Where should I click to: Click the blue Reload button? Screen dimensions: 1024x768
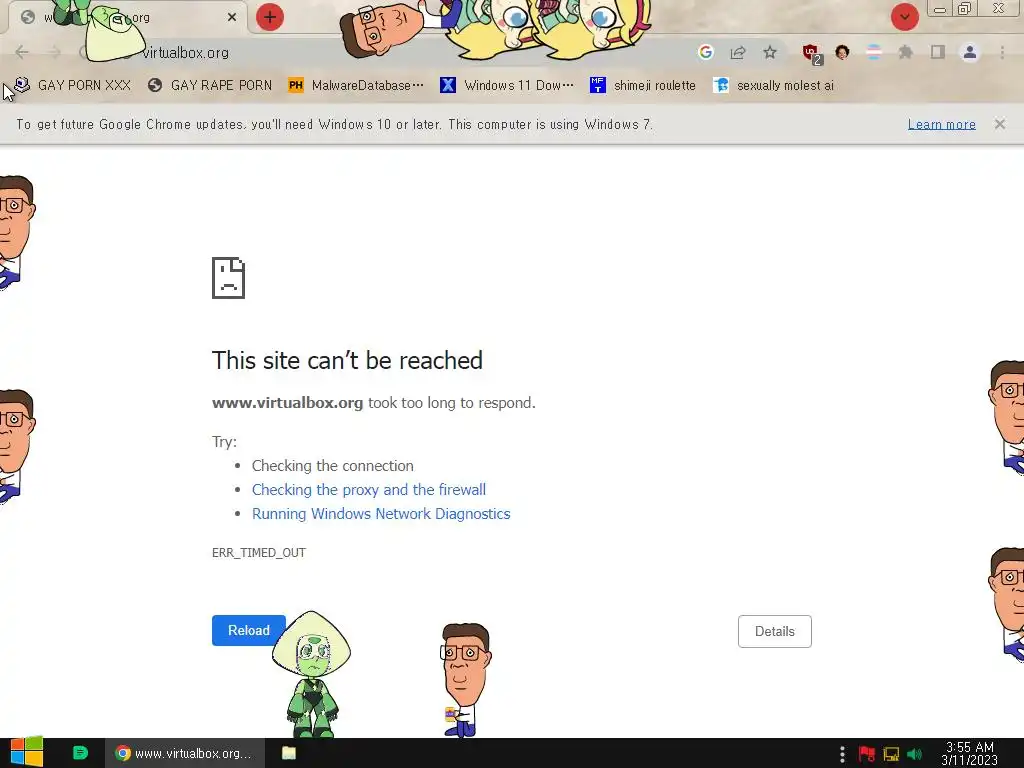(x=248, y=630)
